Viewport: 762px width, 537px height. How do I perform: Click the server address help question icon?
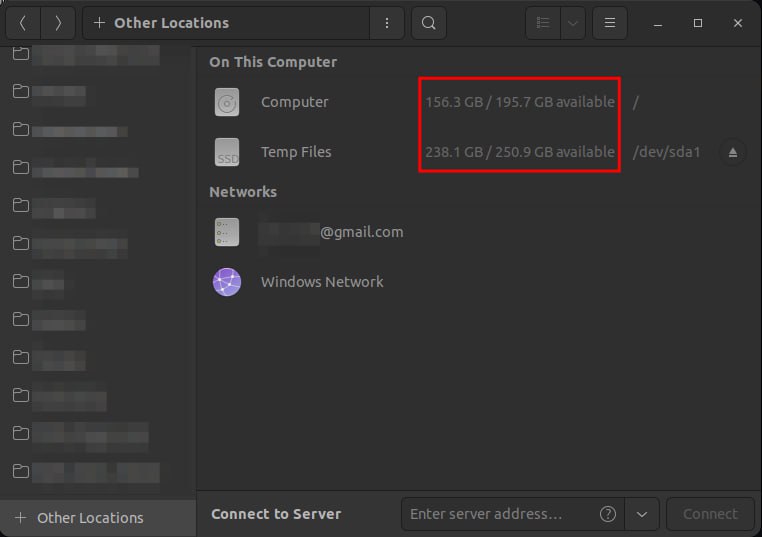(607, 514)
